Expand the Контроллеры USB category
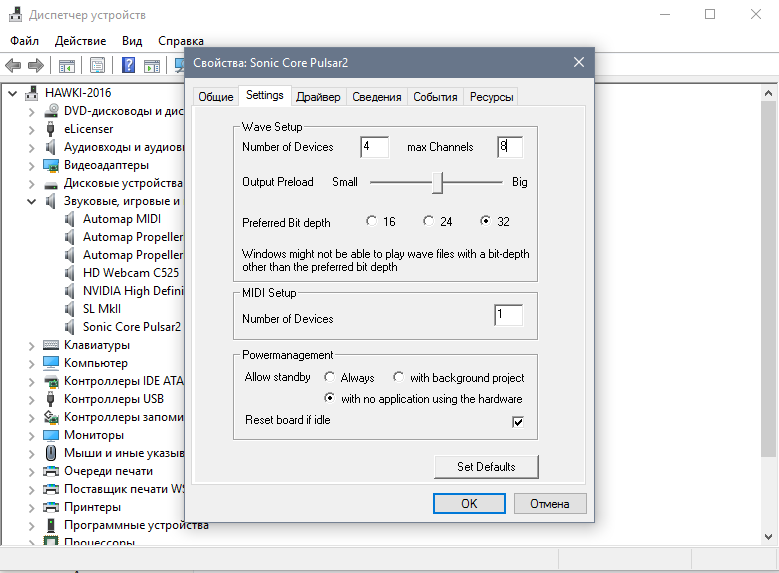 click(x=32, y=400)
